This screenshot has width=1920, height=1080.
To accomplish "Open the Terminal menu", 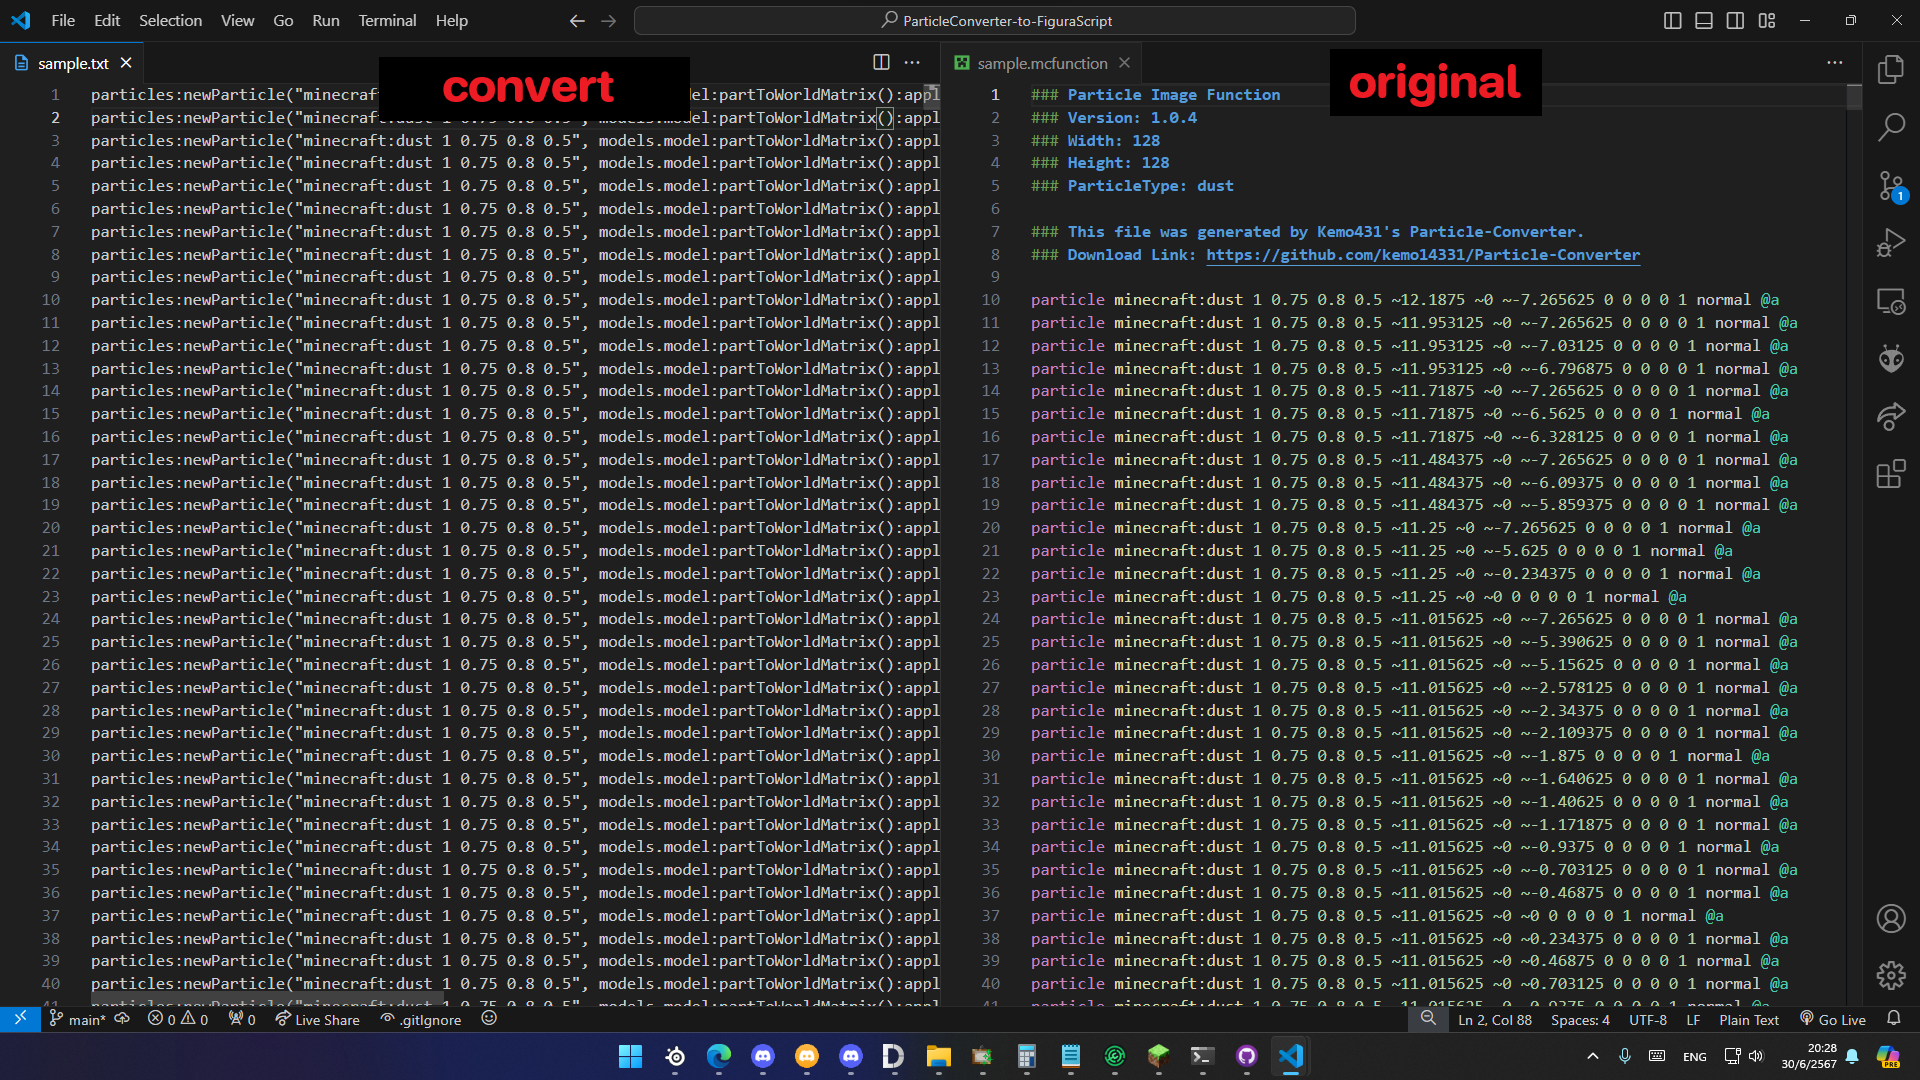I will 387,20.
